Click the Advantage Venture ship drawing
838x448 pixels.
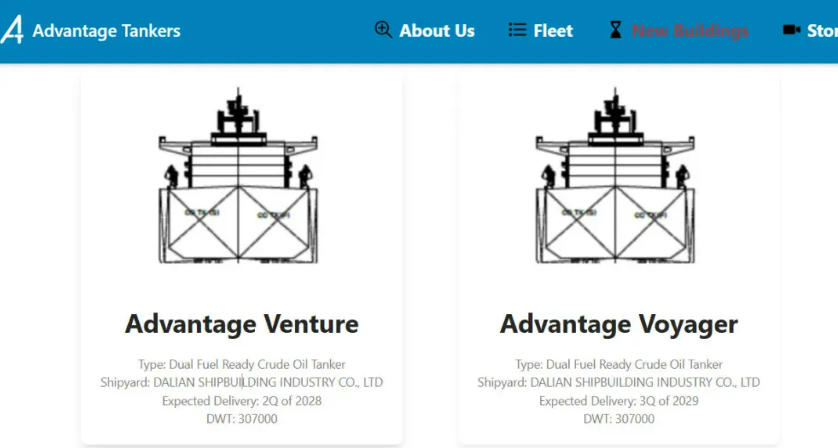pos(240,178)
